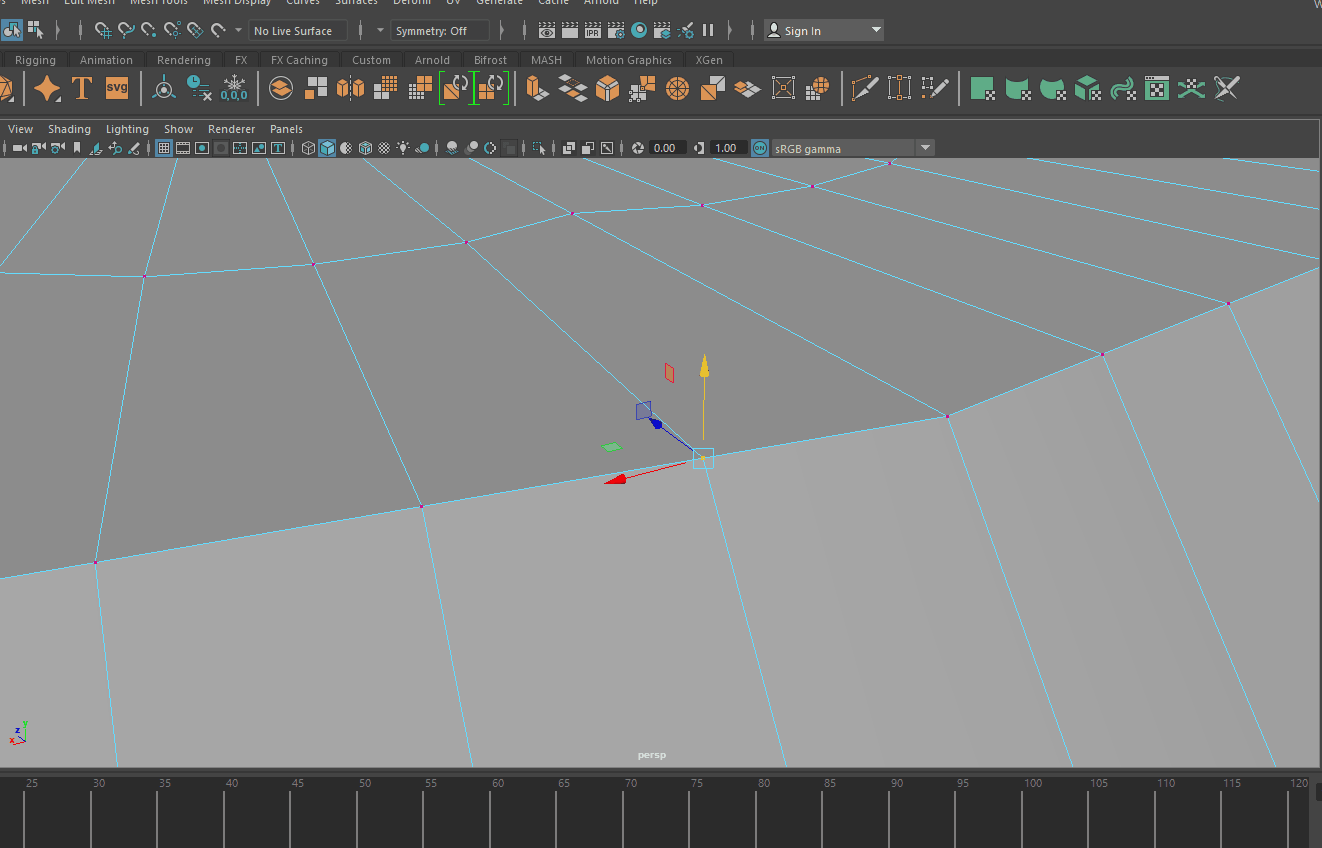The height and width of the screenshot is (848, 1322).
Task: Click the Automatic UV mapping cube icon
Action: point(1088,88)
